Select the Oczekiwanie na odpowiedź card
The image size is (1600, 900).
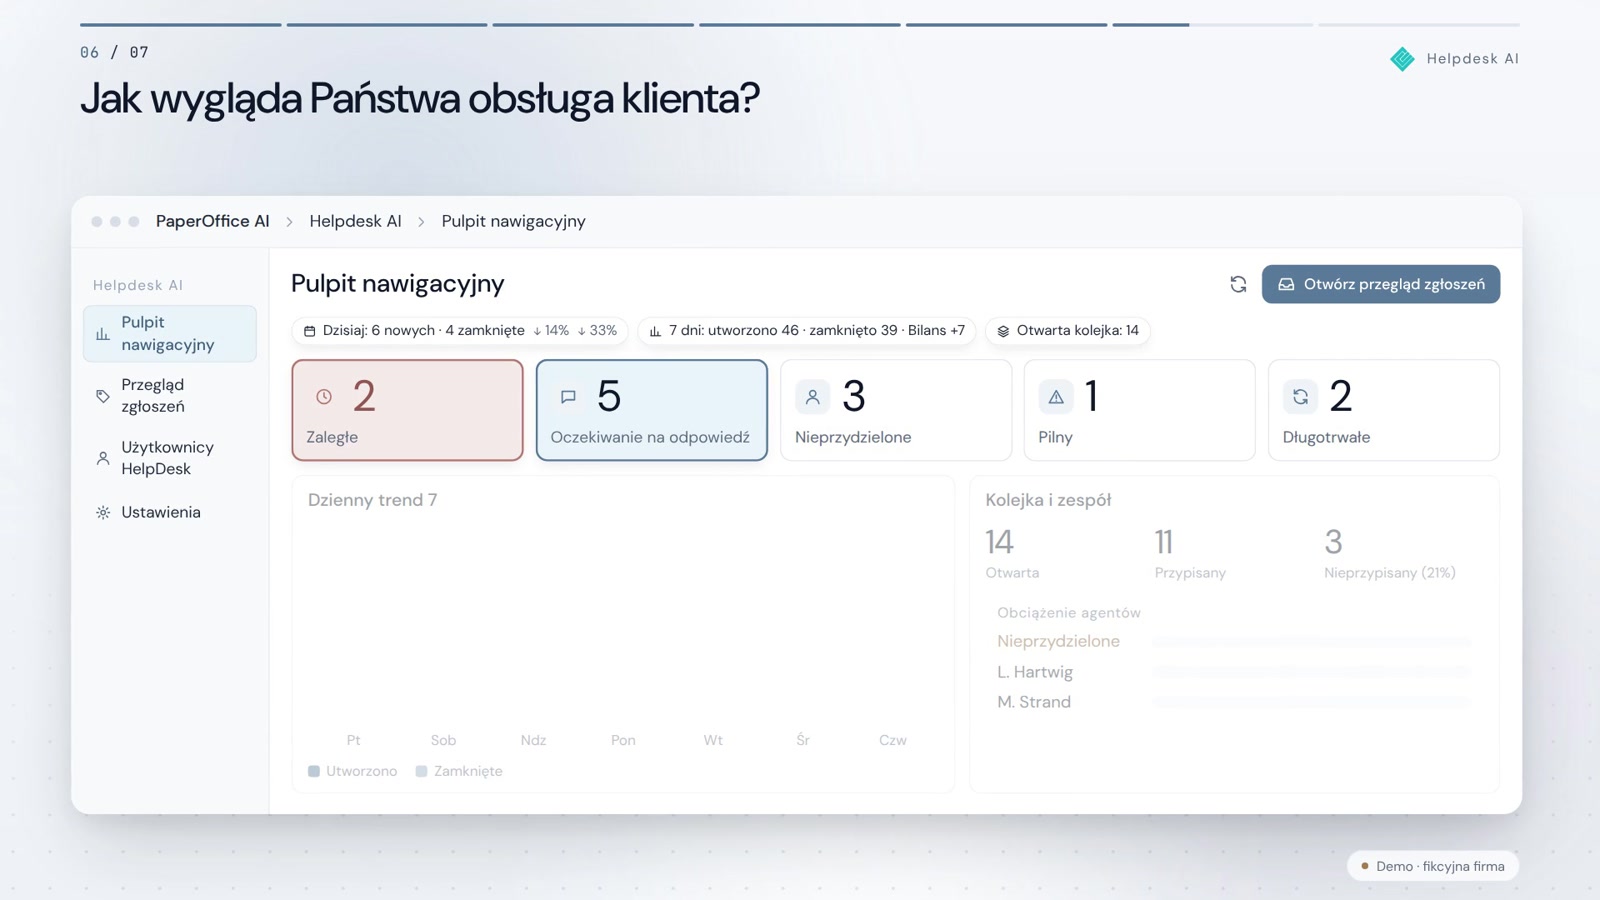point(651,410)
